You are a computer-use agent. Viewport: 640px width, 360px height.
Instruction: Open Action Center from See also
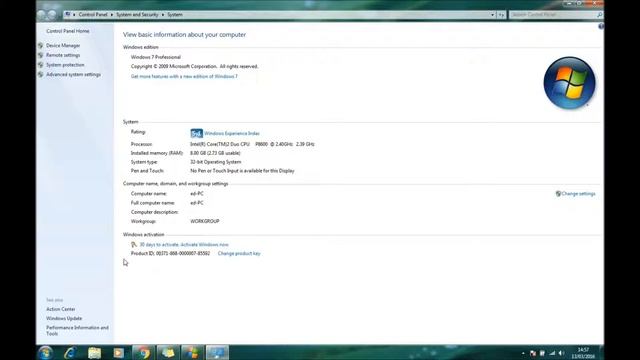(60, 309)
